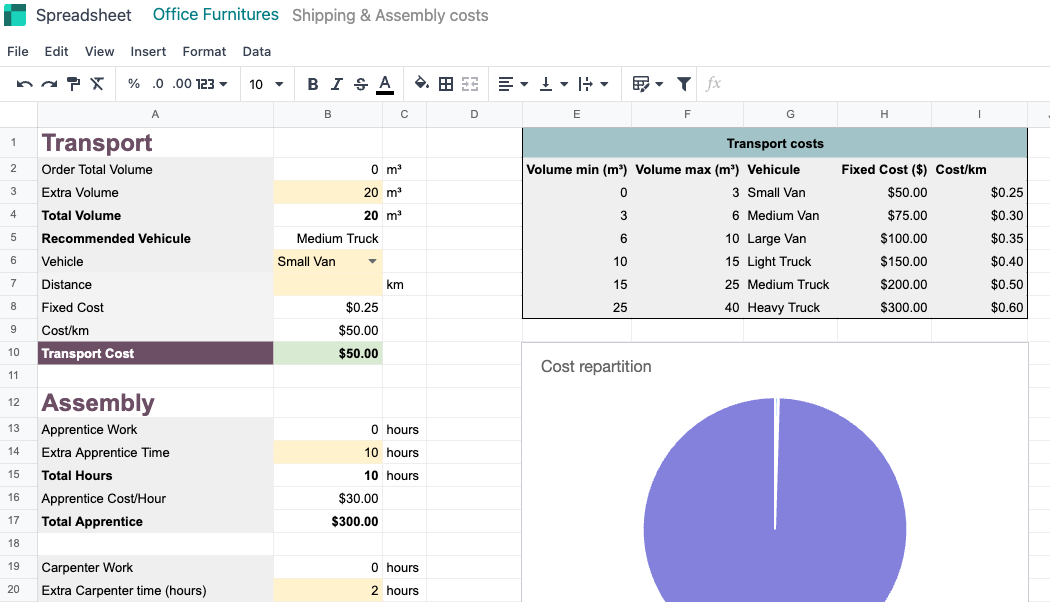Viewport: 1050px width, 602px height.
Task: Decrease decimal places button
Action: pyautogui.click(x=157, y=84)
